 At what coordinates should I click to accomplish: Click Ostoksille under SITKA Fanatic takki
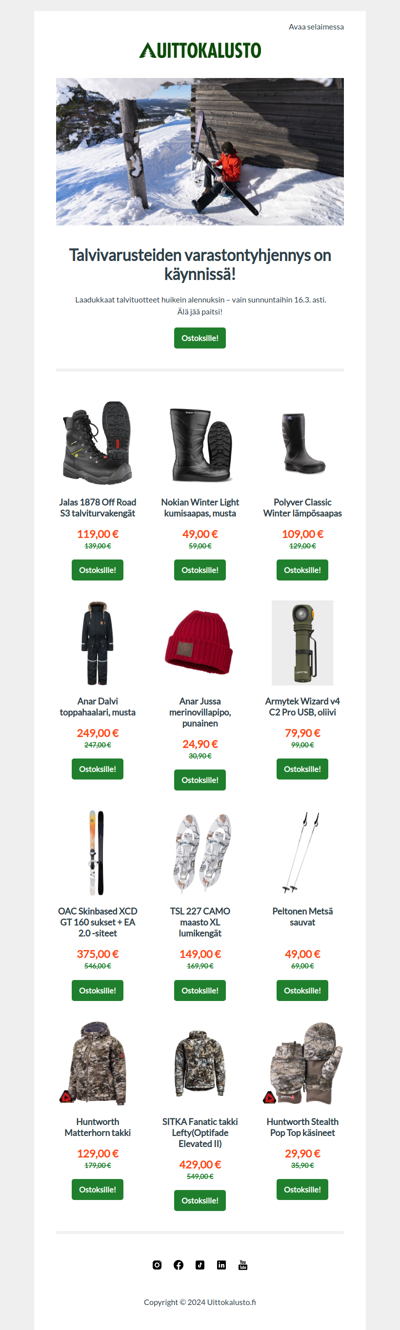tap(200, 1200)
